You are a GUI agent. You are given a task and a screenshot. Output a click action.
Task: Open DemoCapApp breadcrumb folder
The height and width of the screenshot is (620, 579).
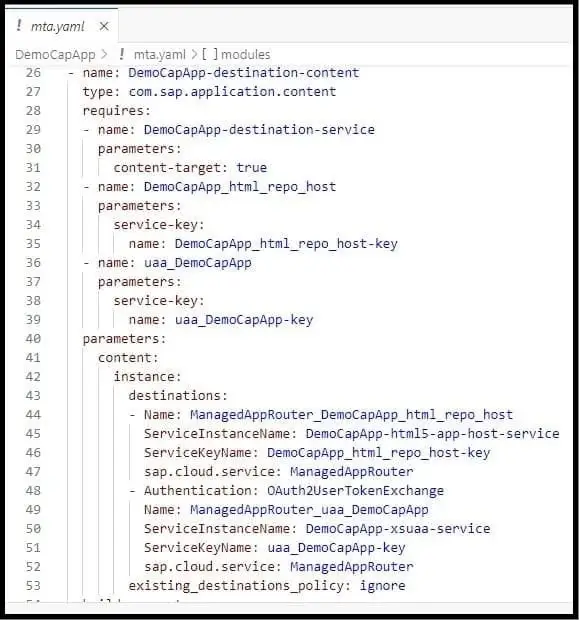[55, 55]
